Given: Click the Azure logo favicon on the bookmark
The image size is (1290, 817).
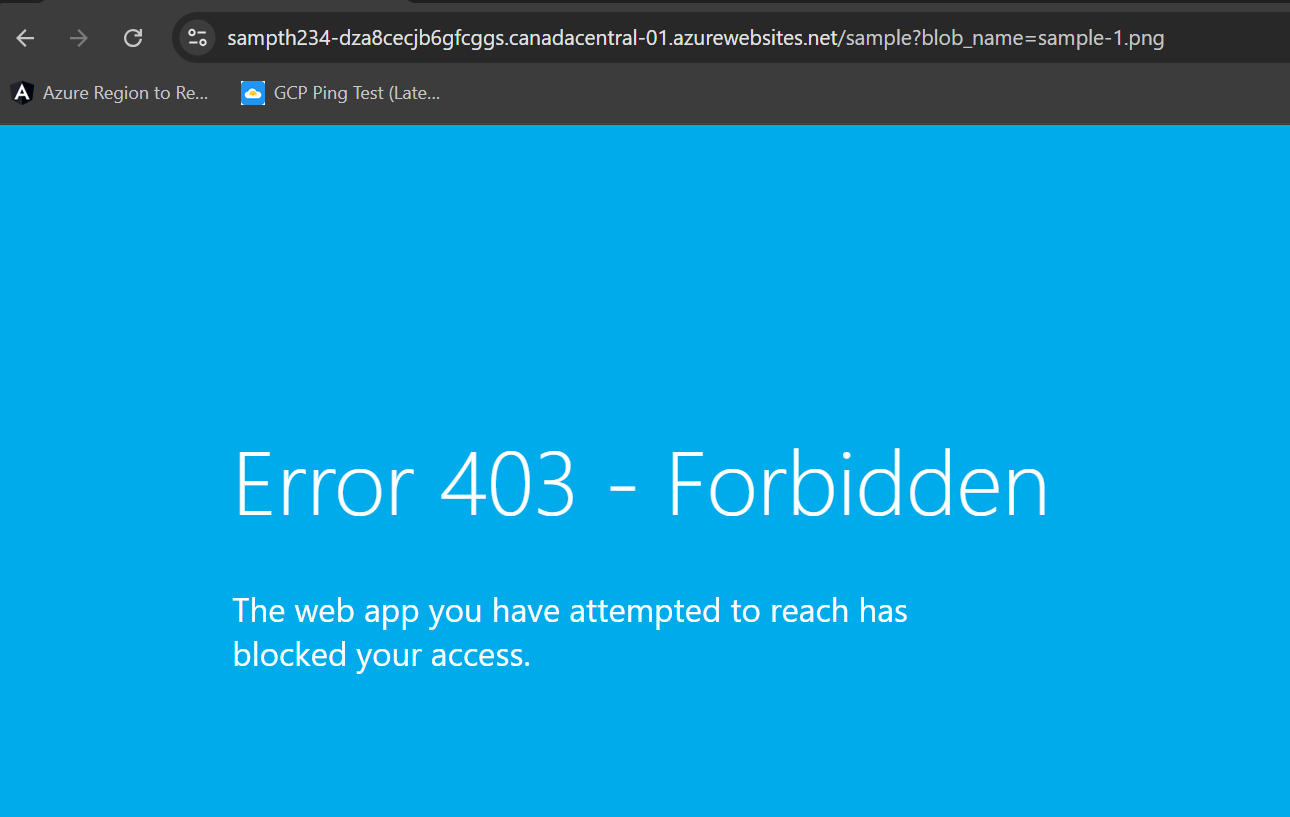Looking at the screenshot, I should pos(21,92).
